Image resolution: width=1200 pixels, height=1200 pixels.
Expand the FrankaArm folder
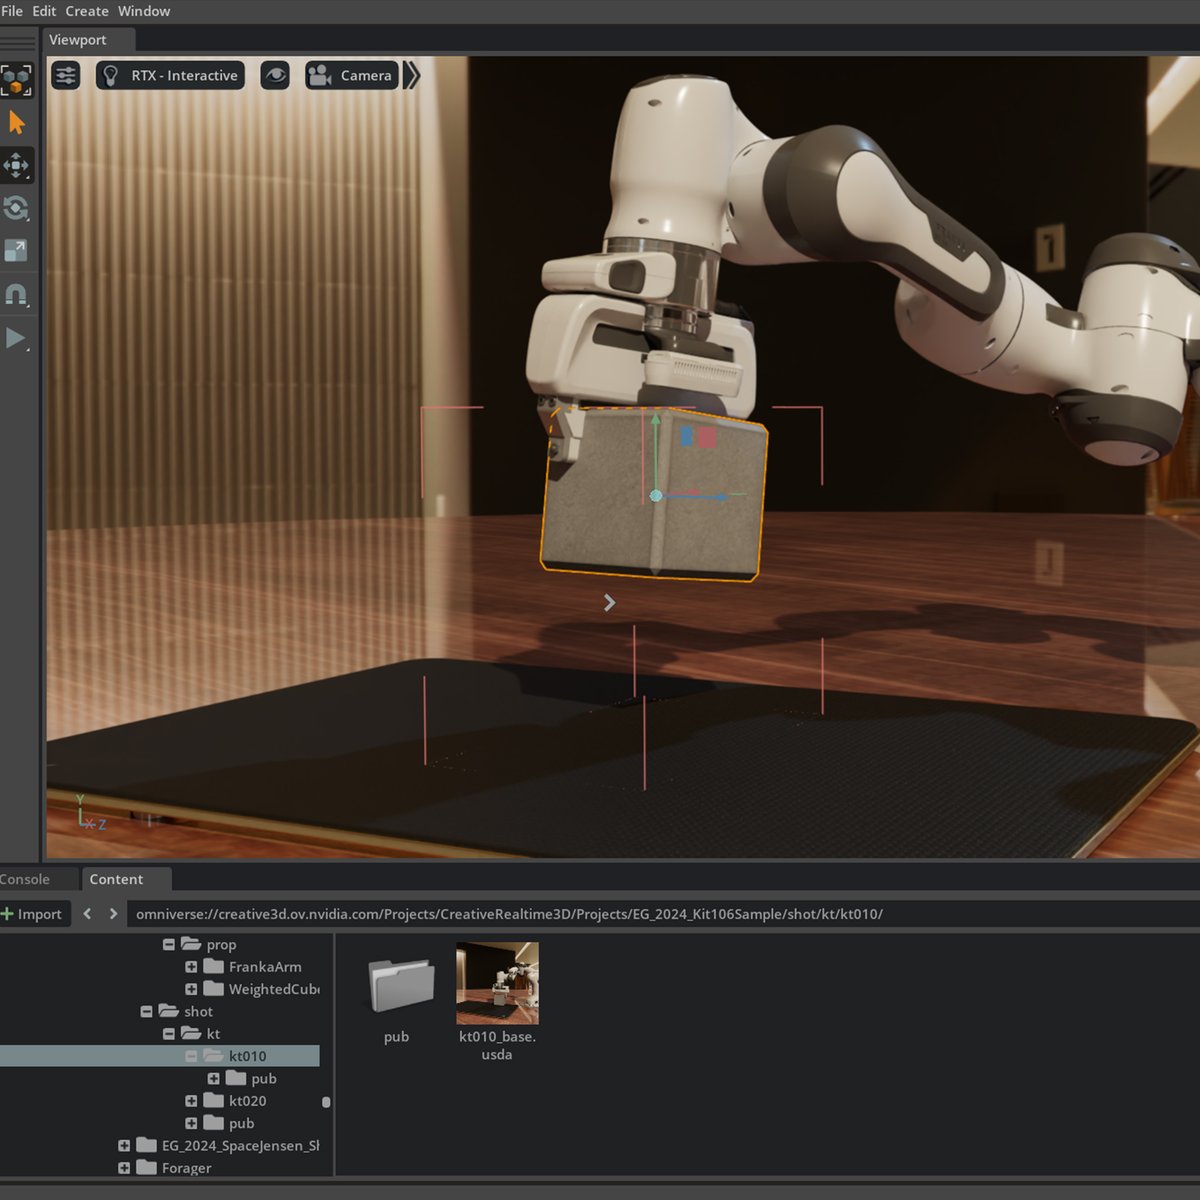[191, 967]
